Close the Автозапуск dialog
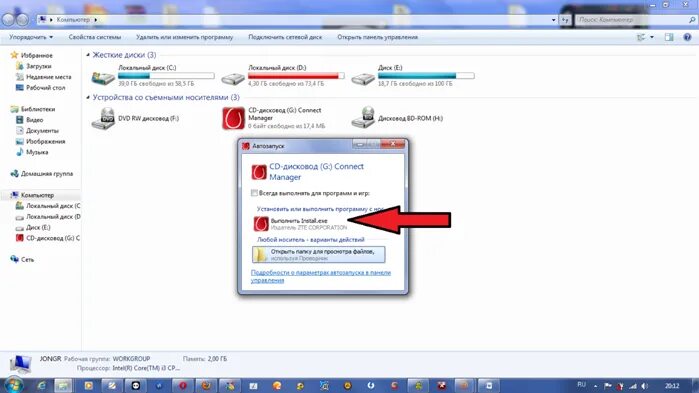This screenshot has height=393, width=699. (x=392, y=144)
